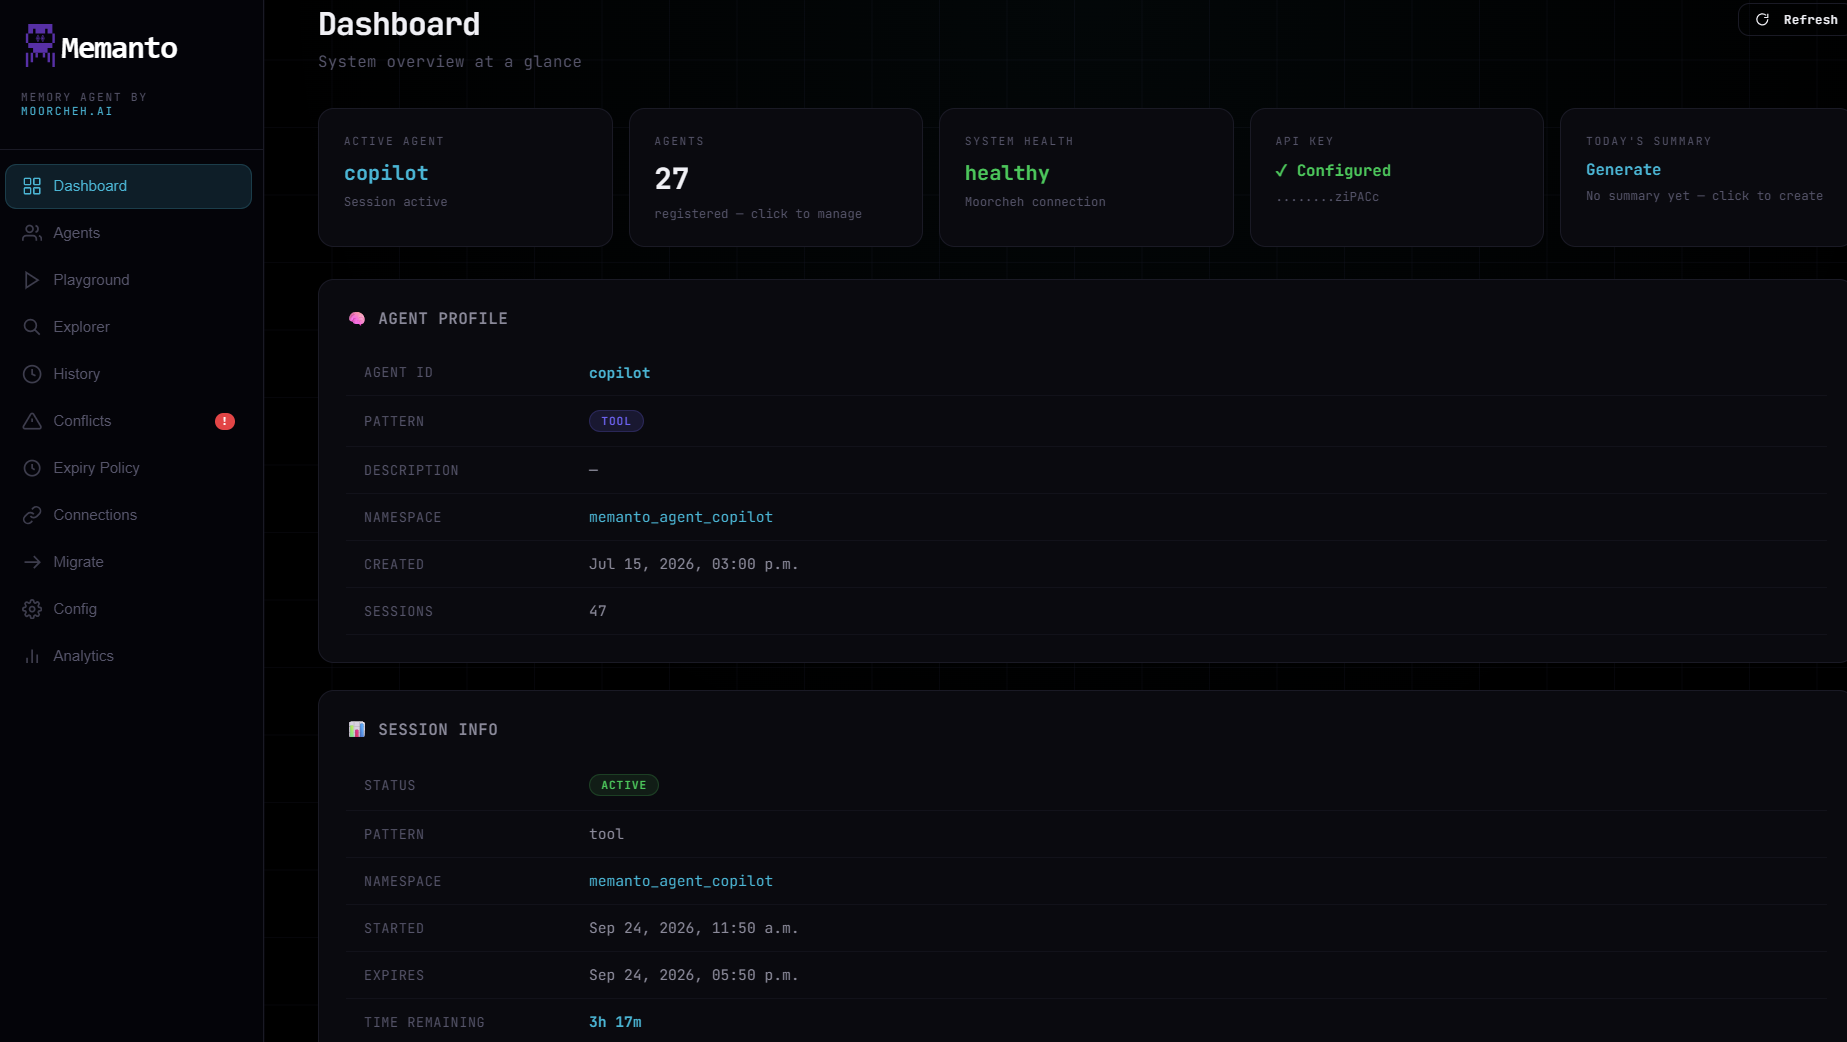Screen dimensions: 1847x1042
Task: View the Conflicts page
Action: 128,421
